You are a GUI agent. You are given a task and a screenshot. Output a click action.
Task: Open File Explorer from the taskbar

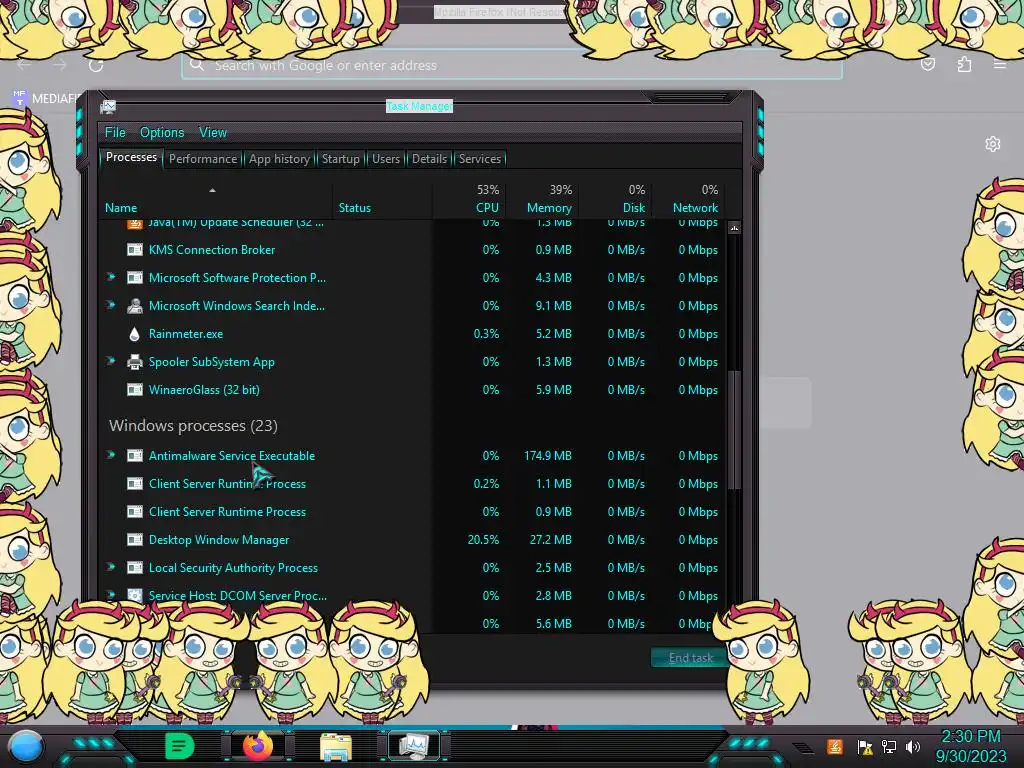point(336,746)
